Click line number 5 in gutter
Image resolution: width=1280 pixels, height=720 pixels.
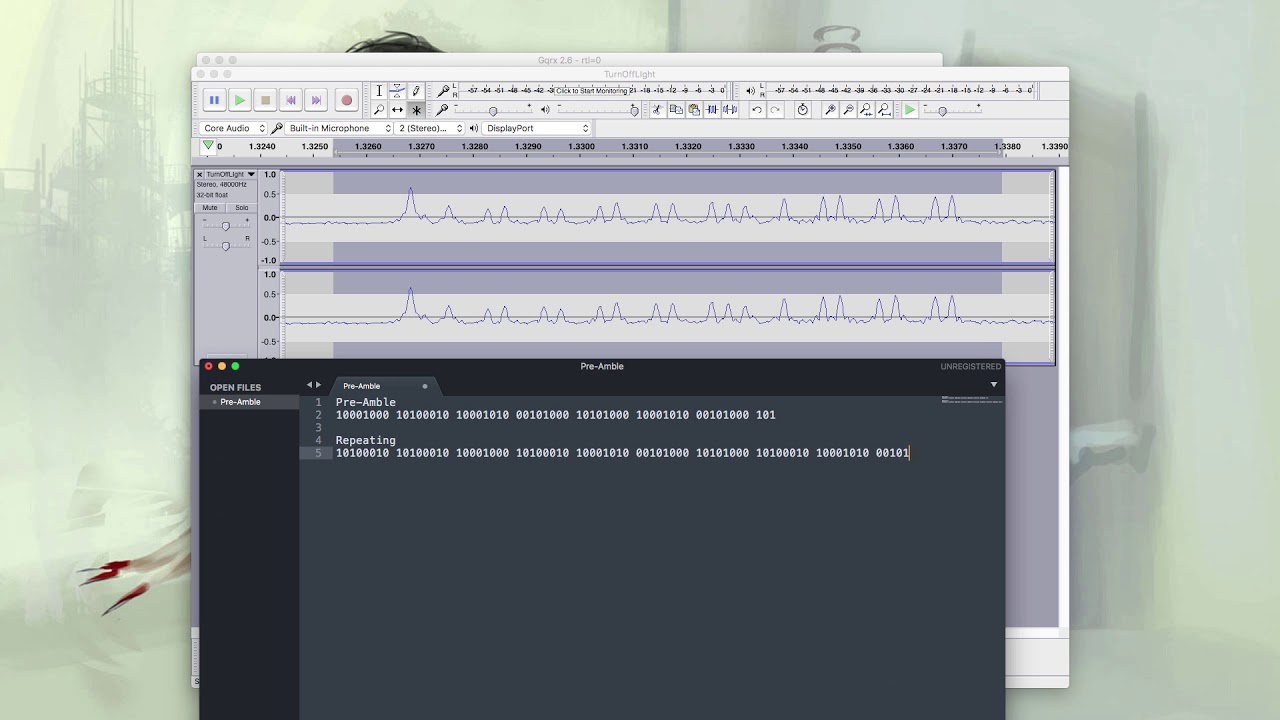318,453
